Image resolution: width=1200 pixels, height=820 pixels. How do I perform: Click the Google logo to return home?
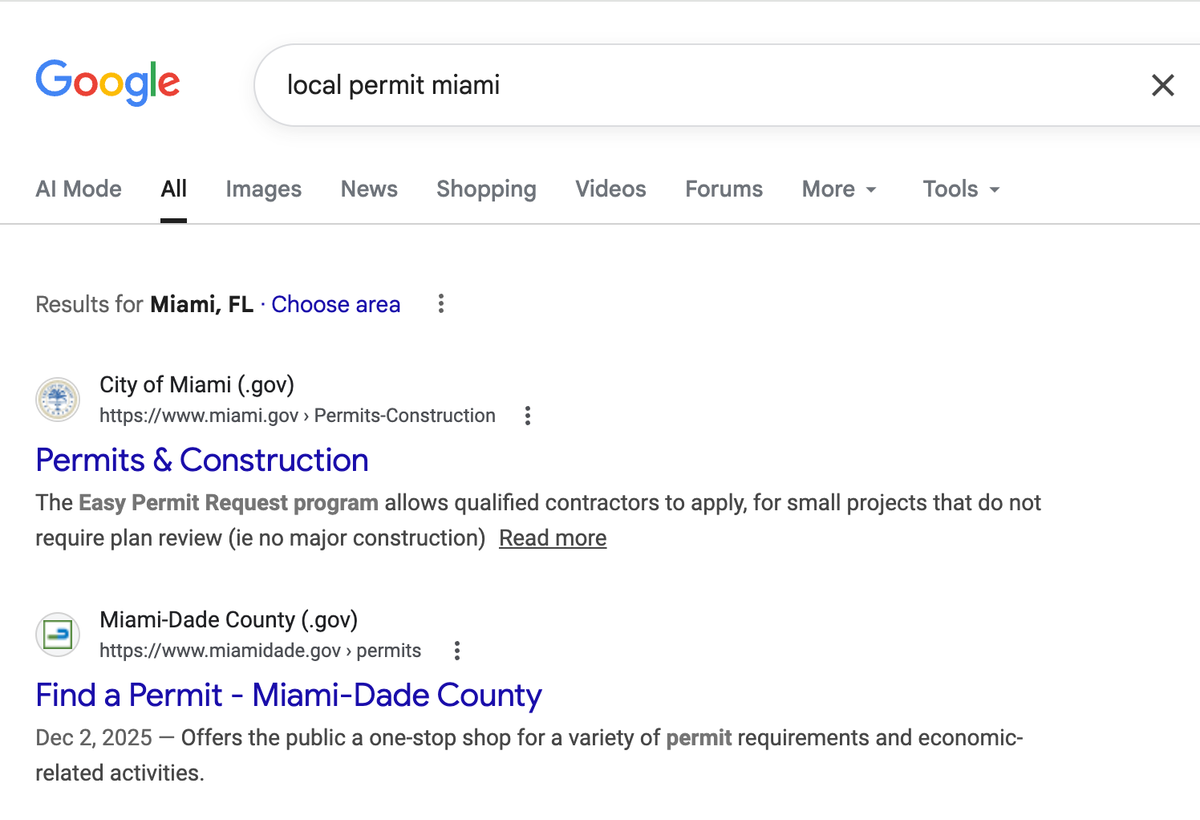coord(107,84)
